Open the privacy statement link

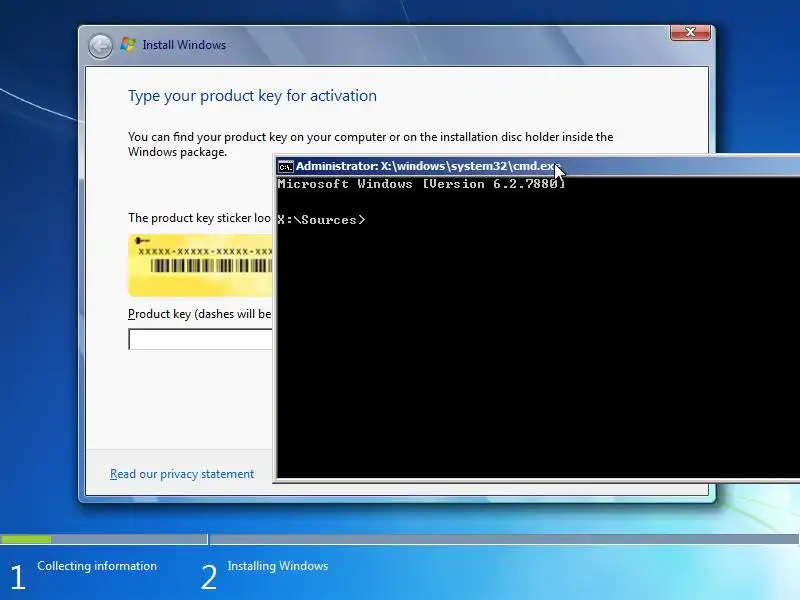(182, 474)
